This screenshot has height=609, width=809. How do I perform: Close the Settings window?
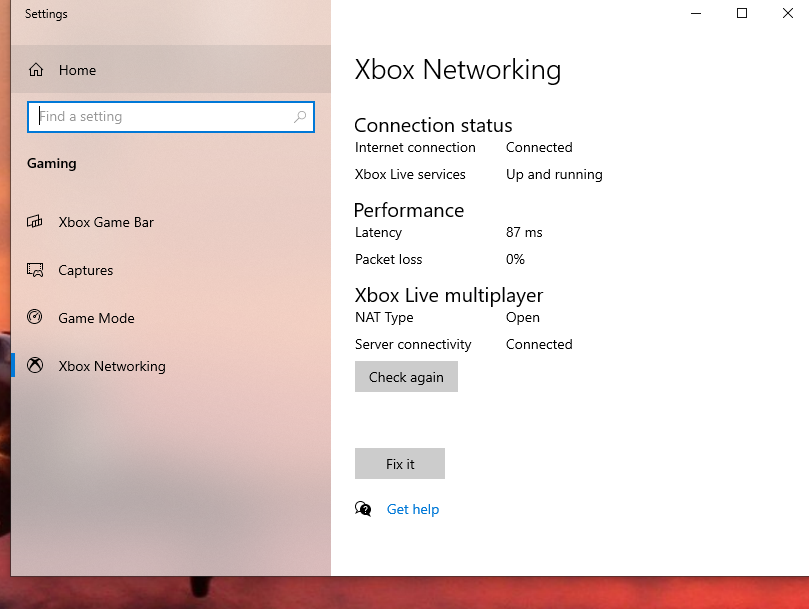787,13
